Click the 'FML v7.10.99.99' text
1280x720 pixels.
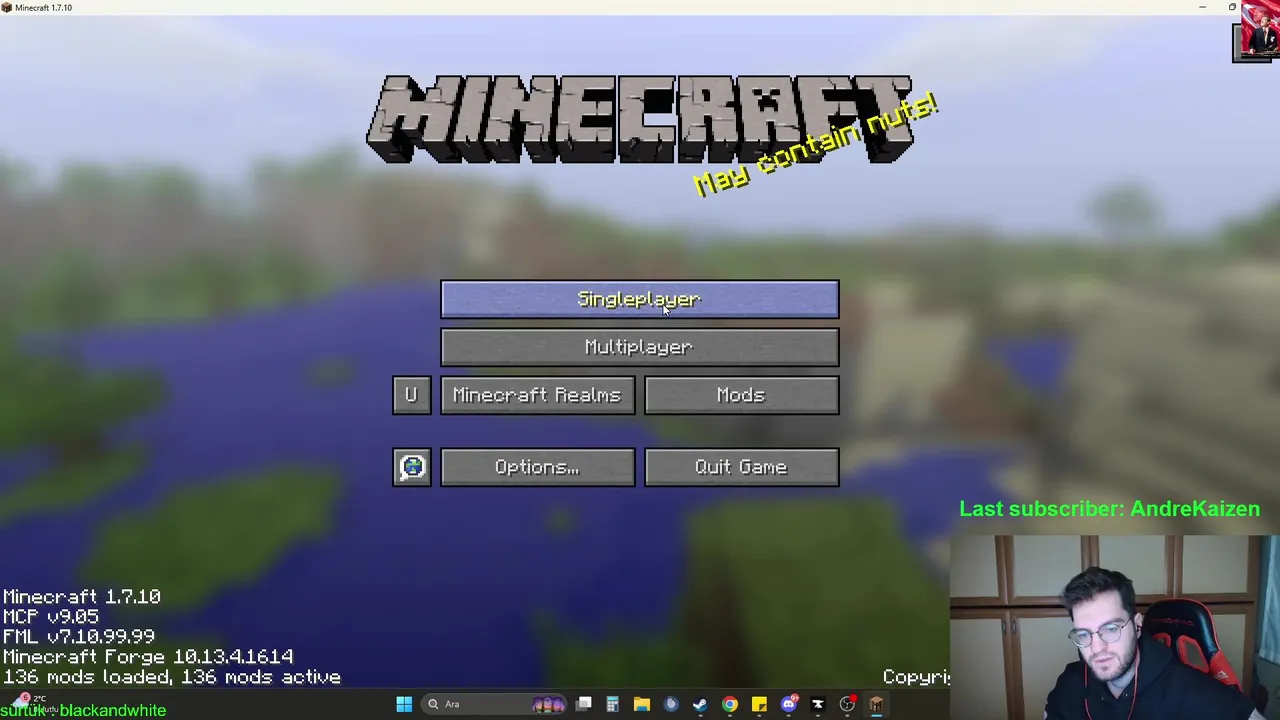coord(79,637)
